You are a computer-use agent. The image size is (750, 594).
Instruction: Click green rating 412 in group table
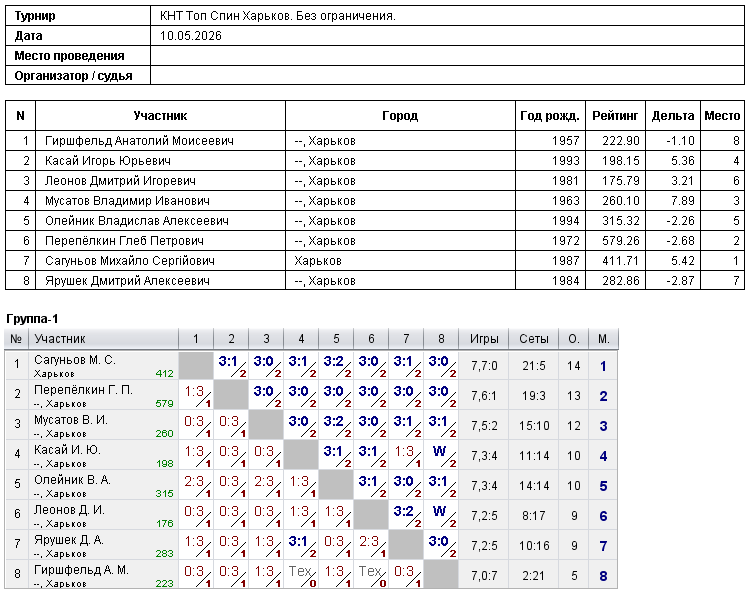point(164,374)
